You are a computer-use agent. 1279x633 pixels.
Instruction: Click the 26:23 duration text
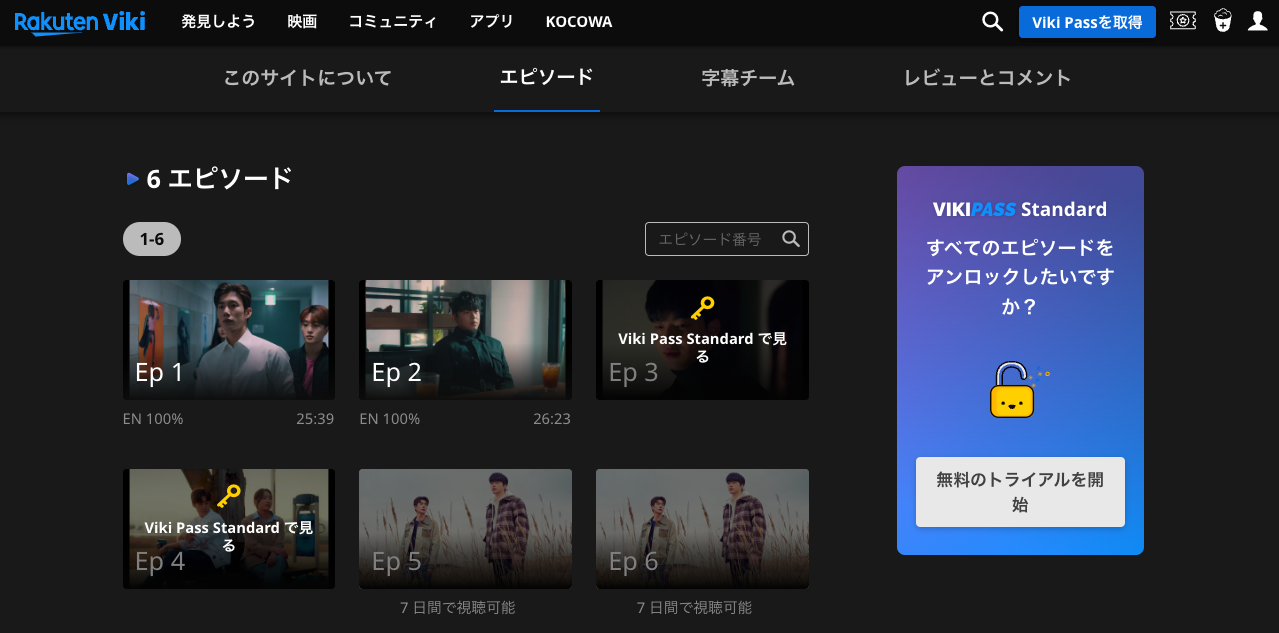pyautogui.click(x=552, y=419)
